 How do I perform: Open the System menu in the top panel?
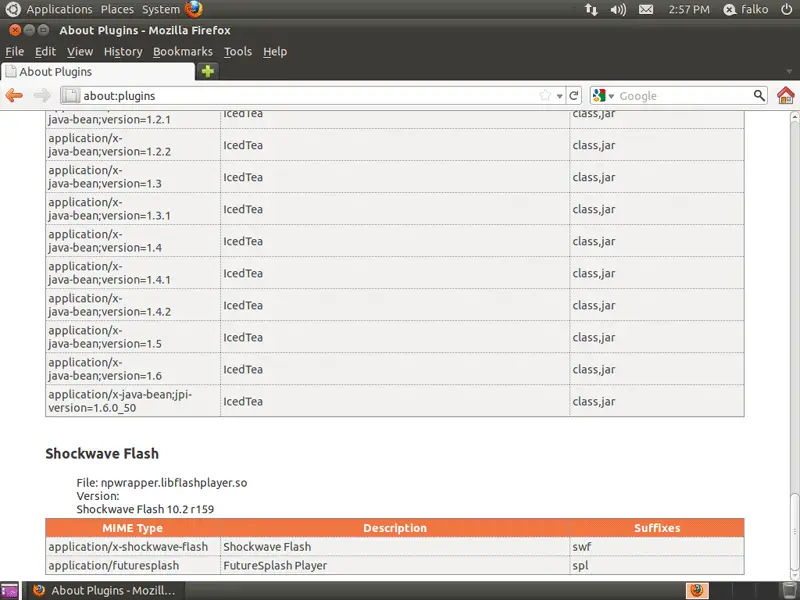[x=161, y=9]
